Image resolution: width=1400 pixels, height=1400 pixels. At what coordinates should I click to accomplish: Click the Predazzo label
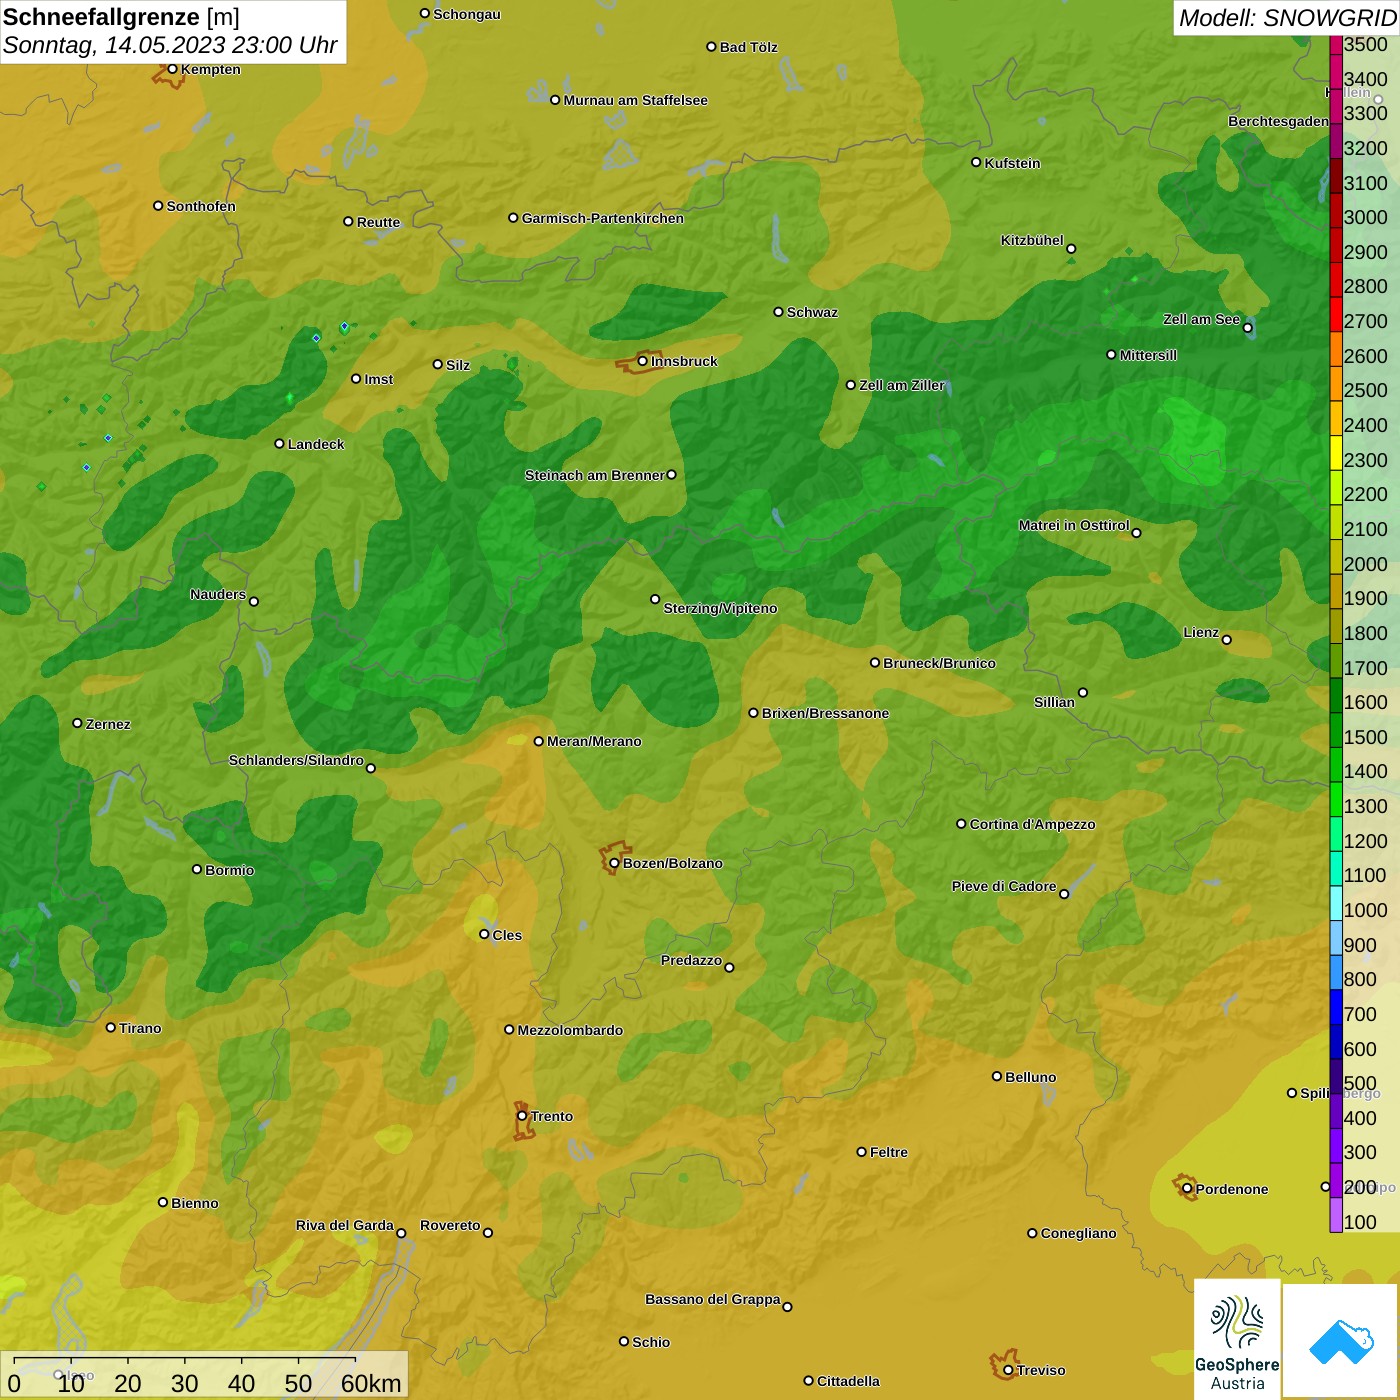[691, 960]
